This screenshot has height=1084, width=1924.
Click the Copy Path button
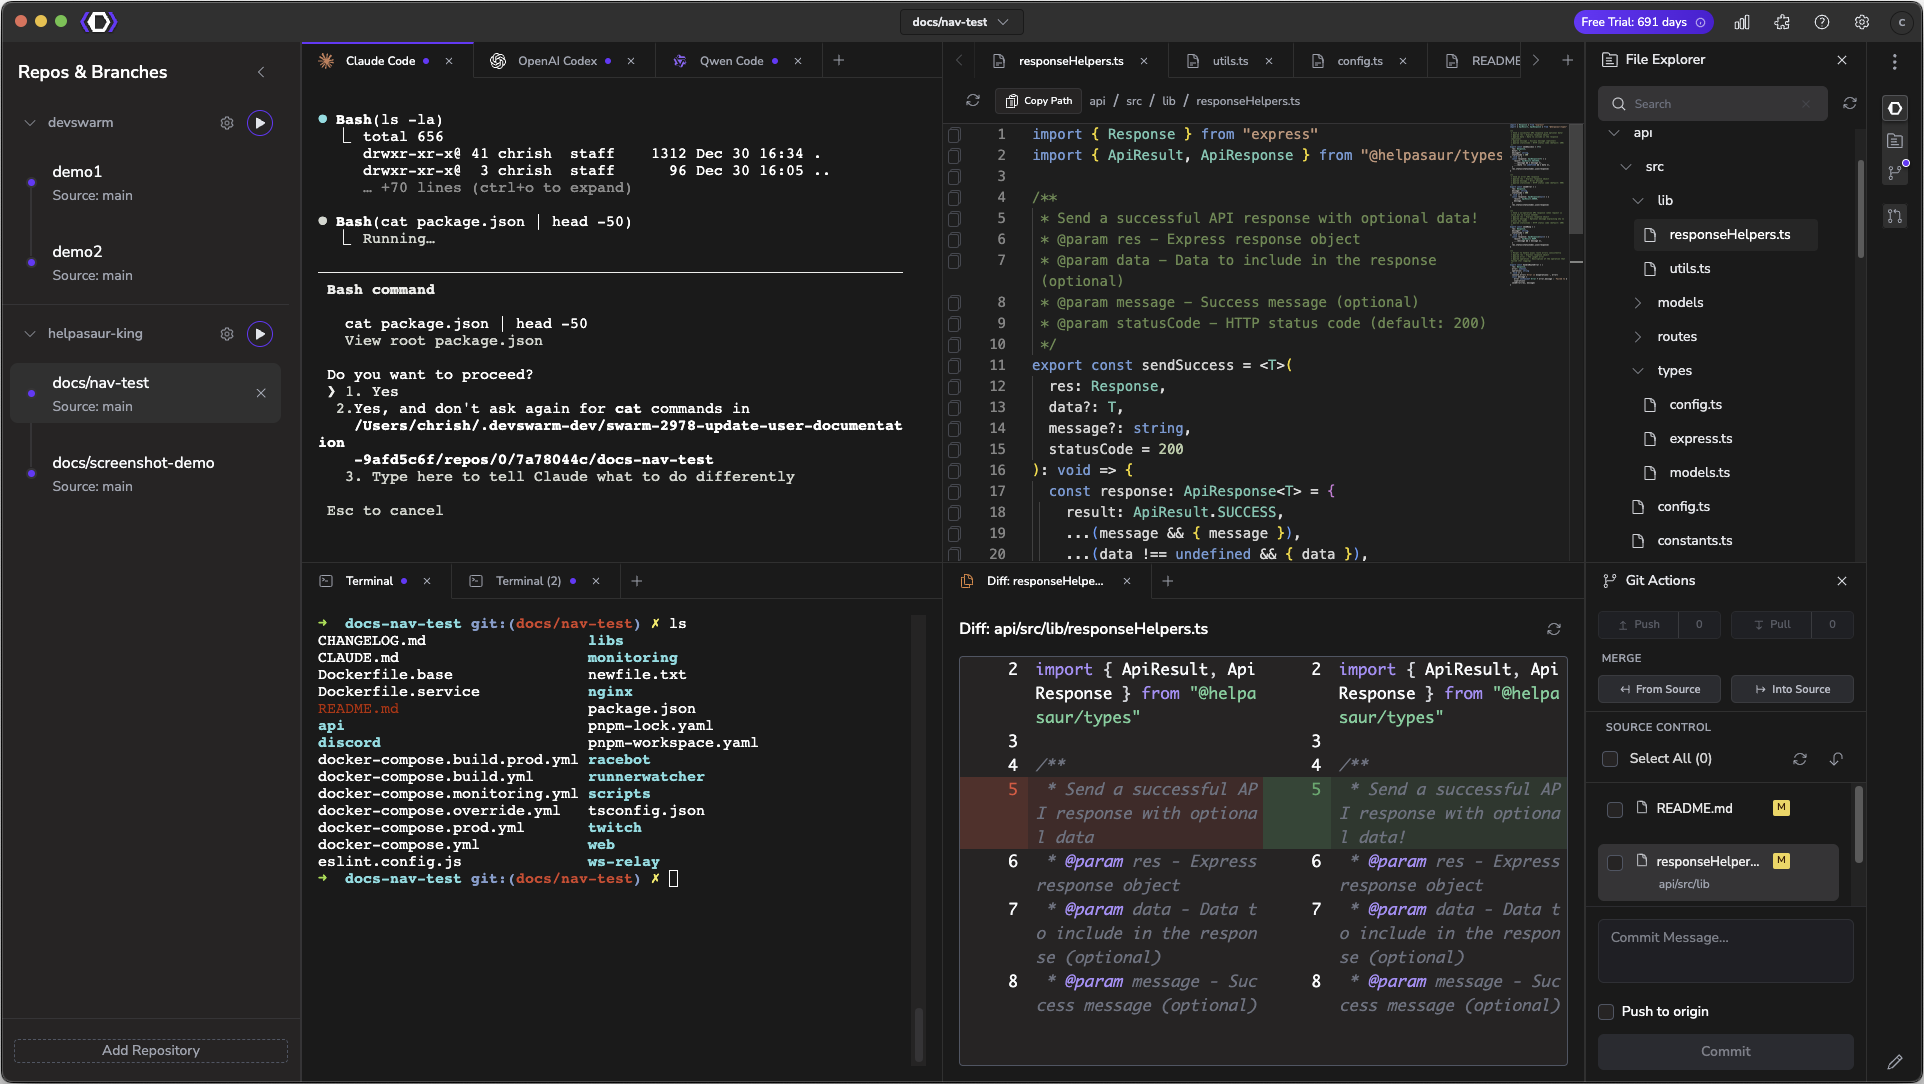[1038, 101]
